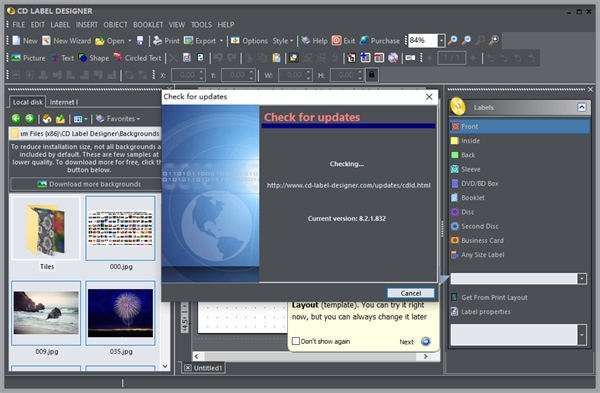Click Get From Print Layout

coord(490,297)
